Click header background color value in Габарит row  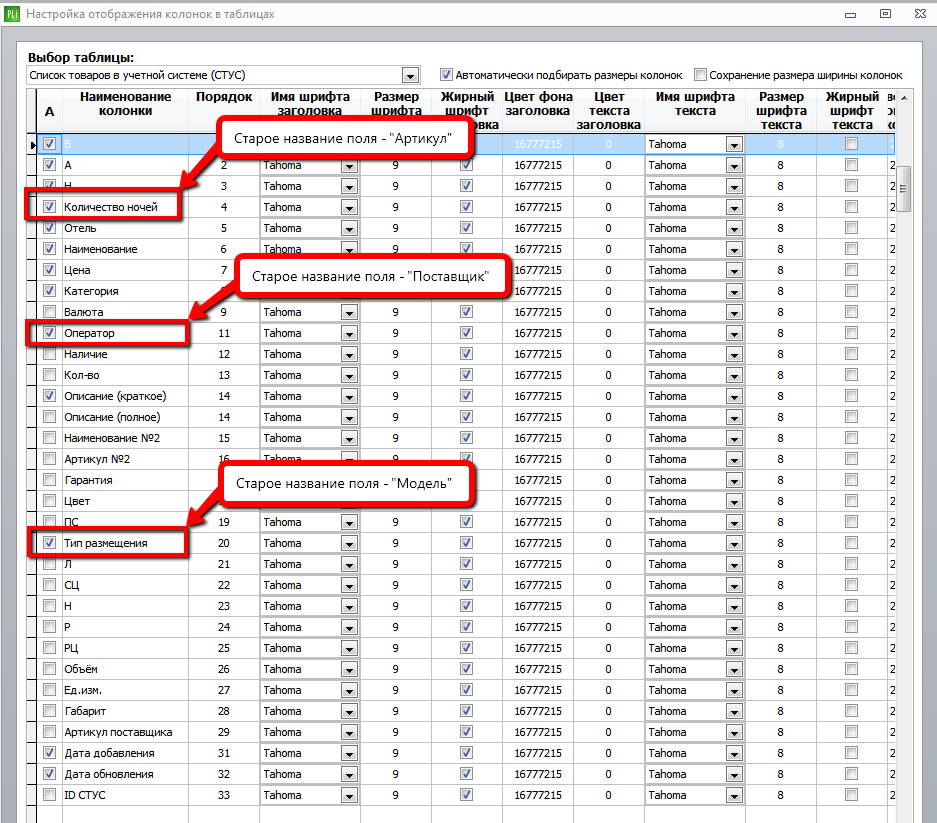[x=538, y=711]
